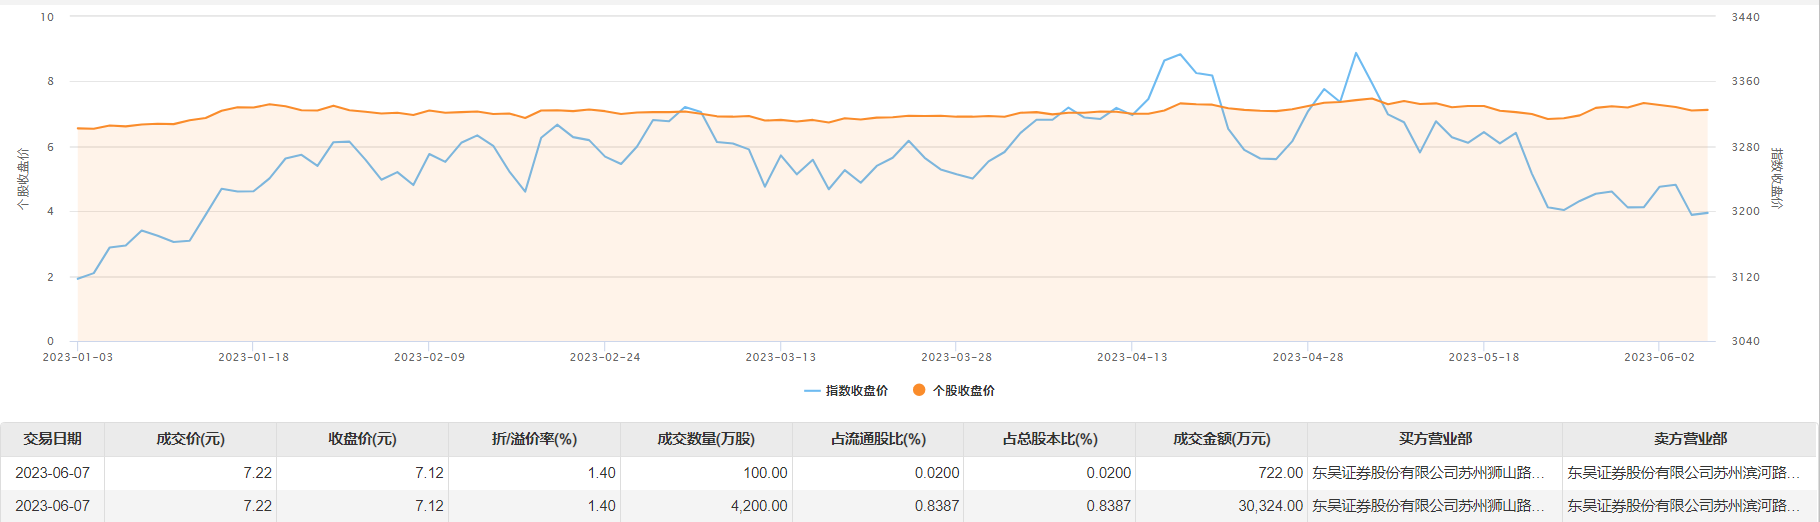Select the 占总股本比(%) column header
Image resolution: width=1820 pixels, height=522 pixels.
pos(1050,439)
